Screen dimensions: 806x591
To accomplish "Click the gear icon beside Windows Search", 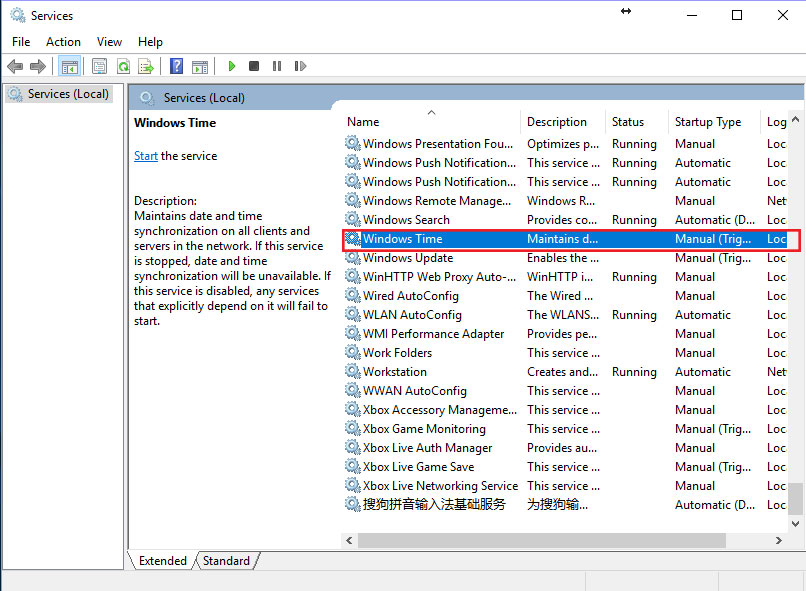I will (353, 219).
